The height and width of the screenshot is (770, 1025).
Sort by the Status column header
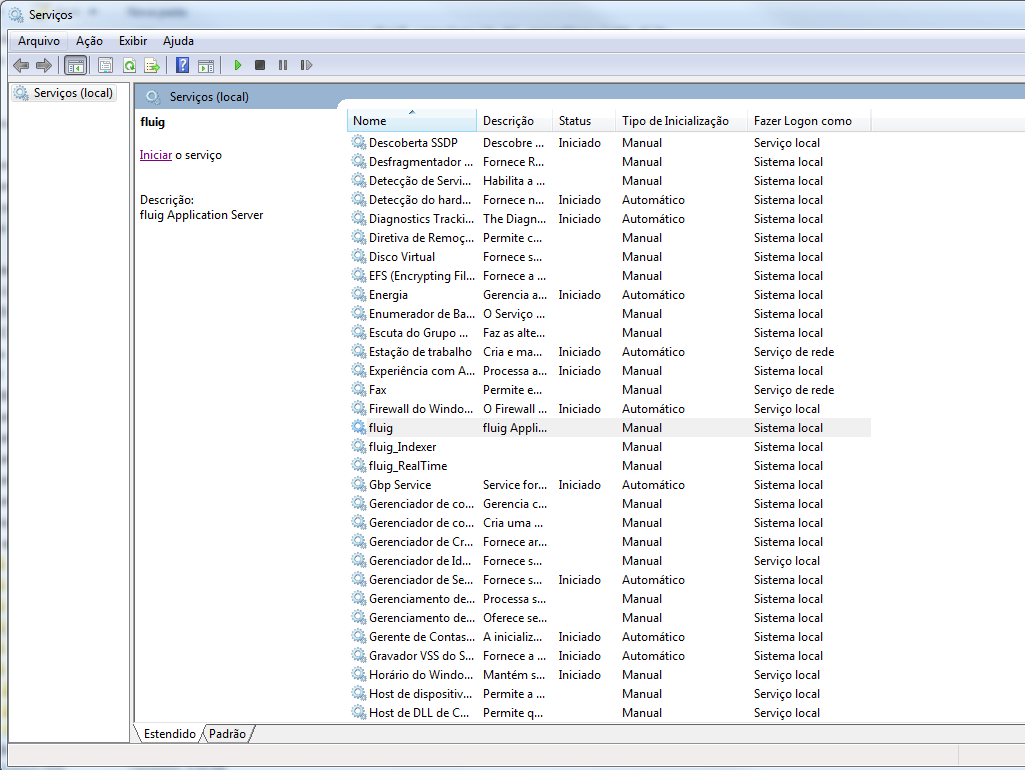[x=584, y=120]
